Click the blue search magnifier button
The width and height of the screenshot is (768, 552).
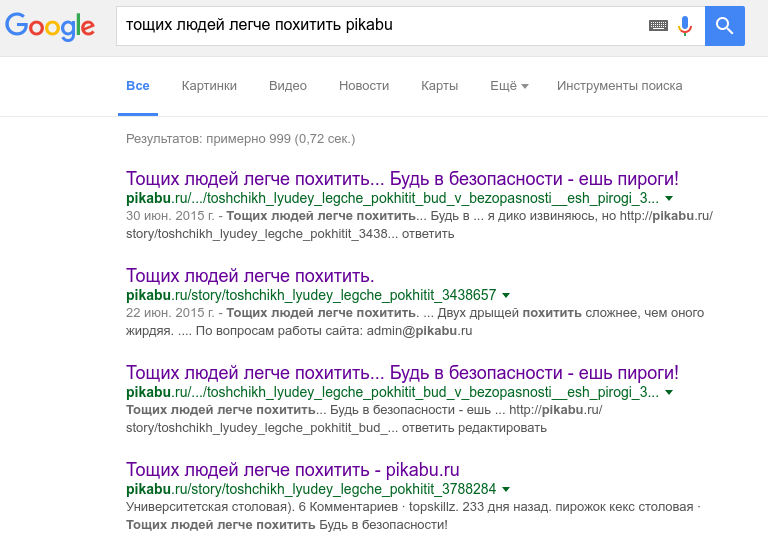click(x=725, y=26)
